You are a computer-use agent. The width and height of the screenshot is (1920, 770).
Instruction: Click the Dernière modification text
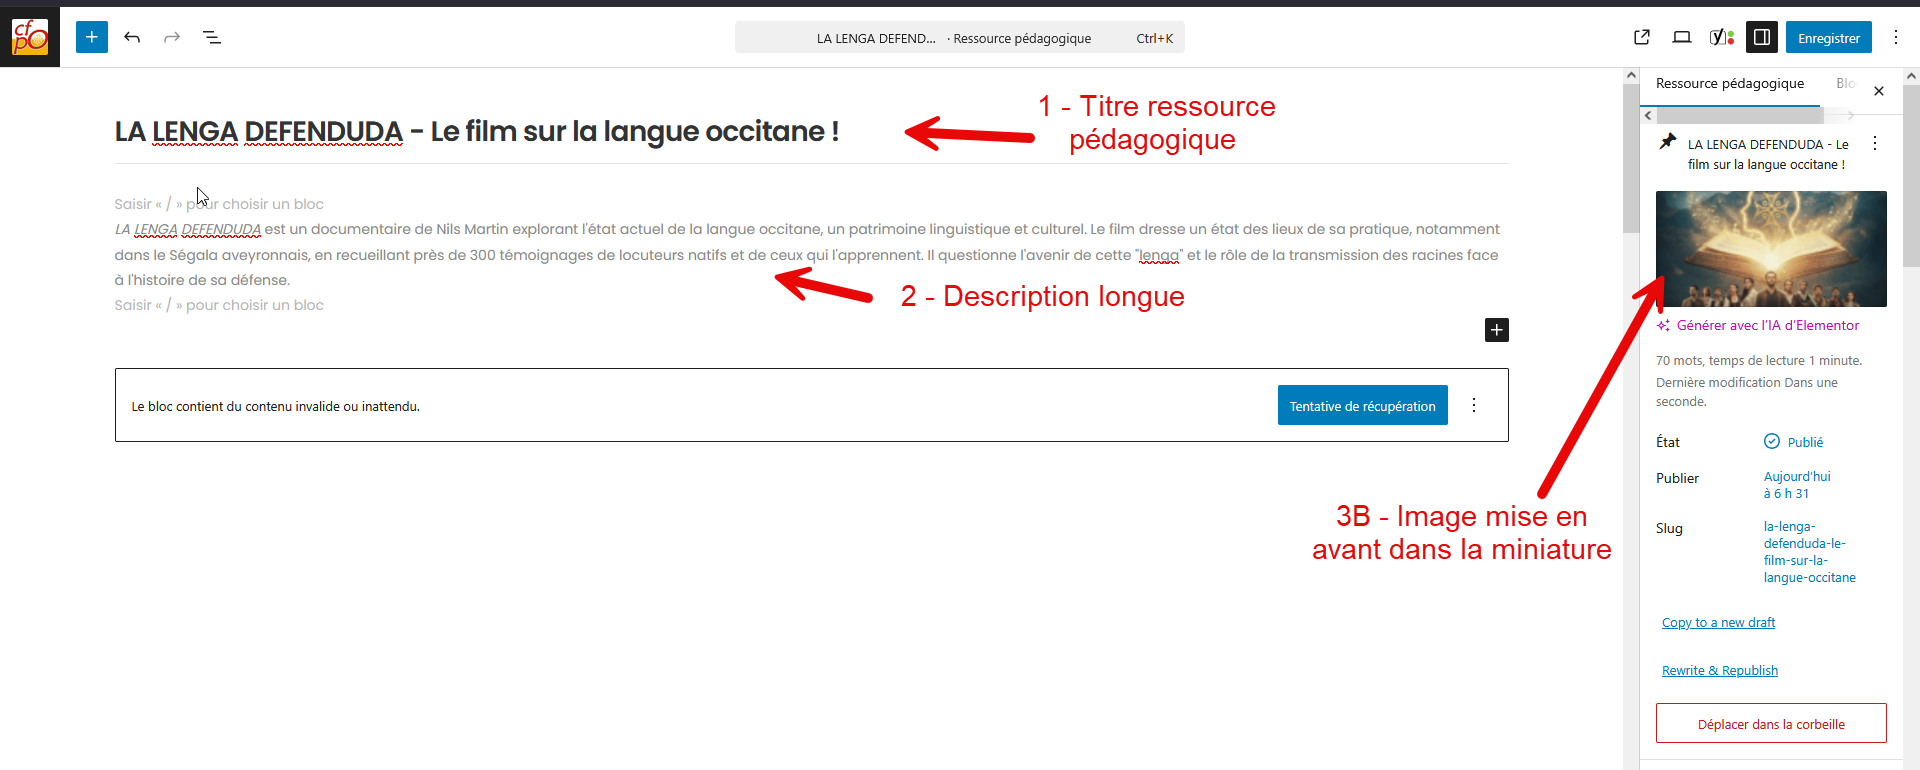[x=1747, y=392]
